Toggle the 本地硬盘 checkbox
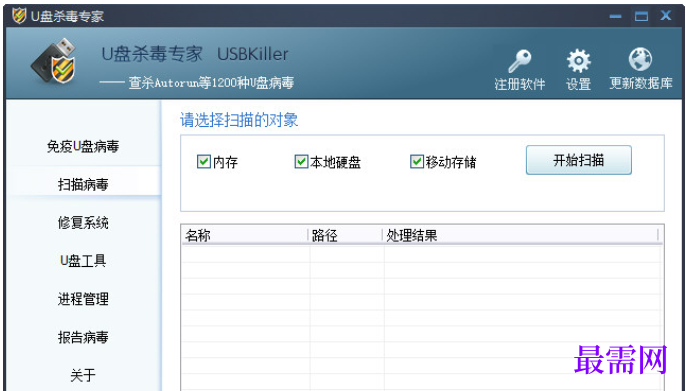This screenshot has height=391, width=686. tap(301, 161)
